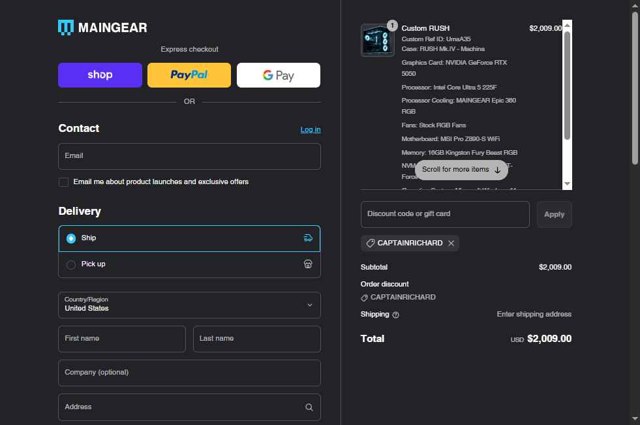
Task: Click the Country/Region chevron arrow
Action: click(x=310, y=305)
